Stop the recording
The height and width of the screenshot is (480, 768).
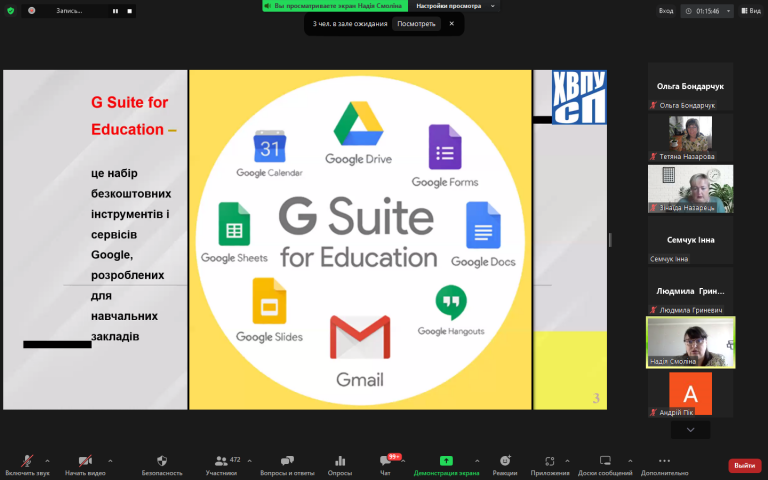129,11
